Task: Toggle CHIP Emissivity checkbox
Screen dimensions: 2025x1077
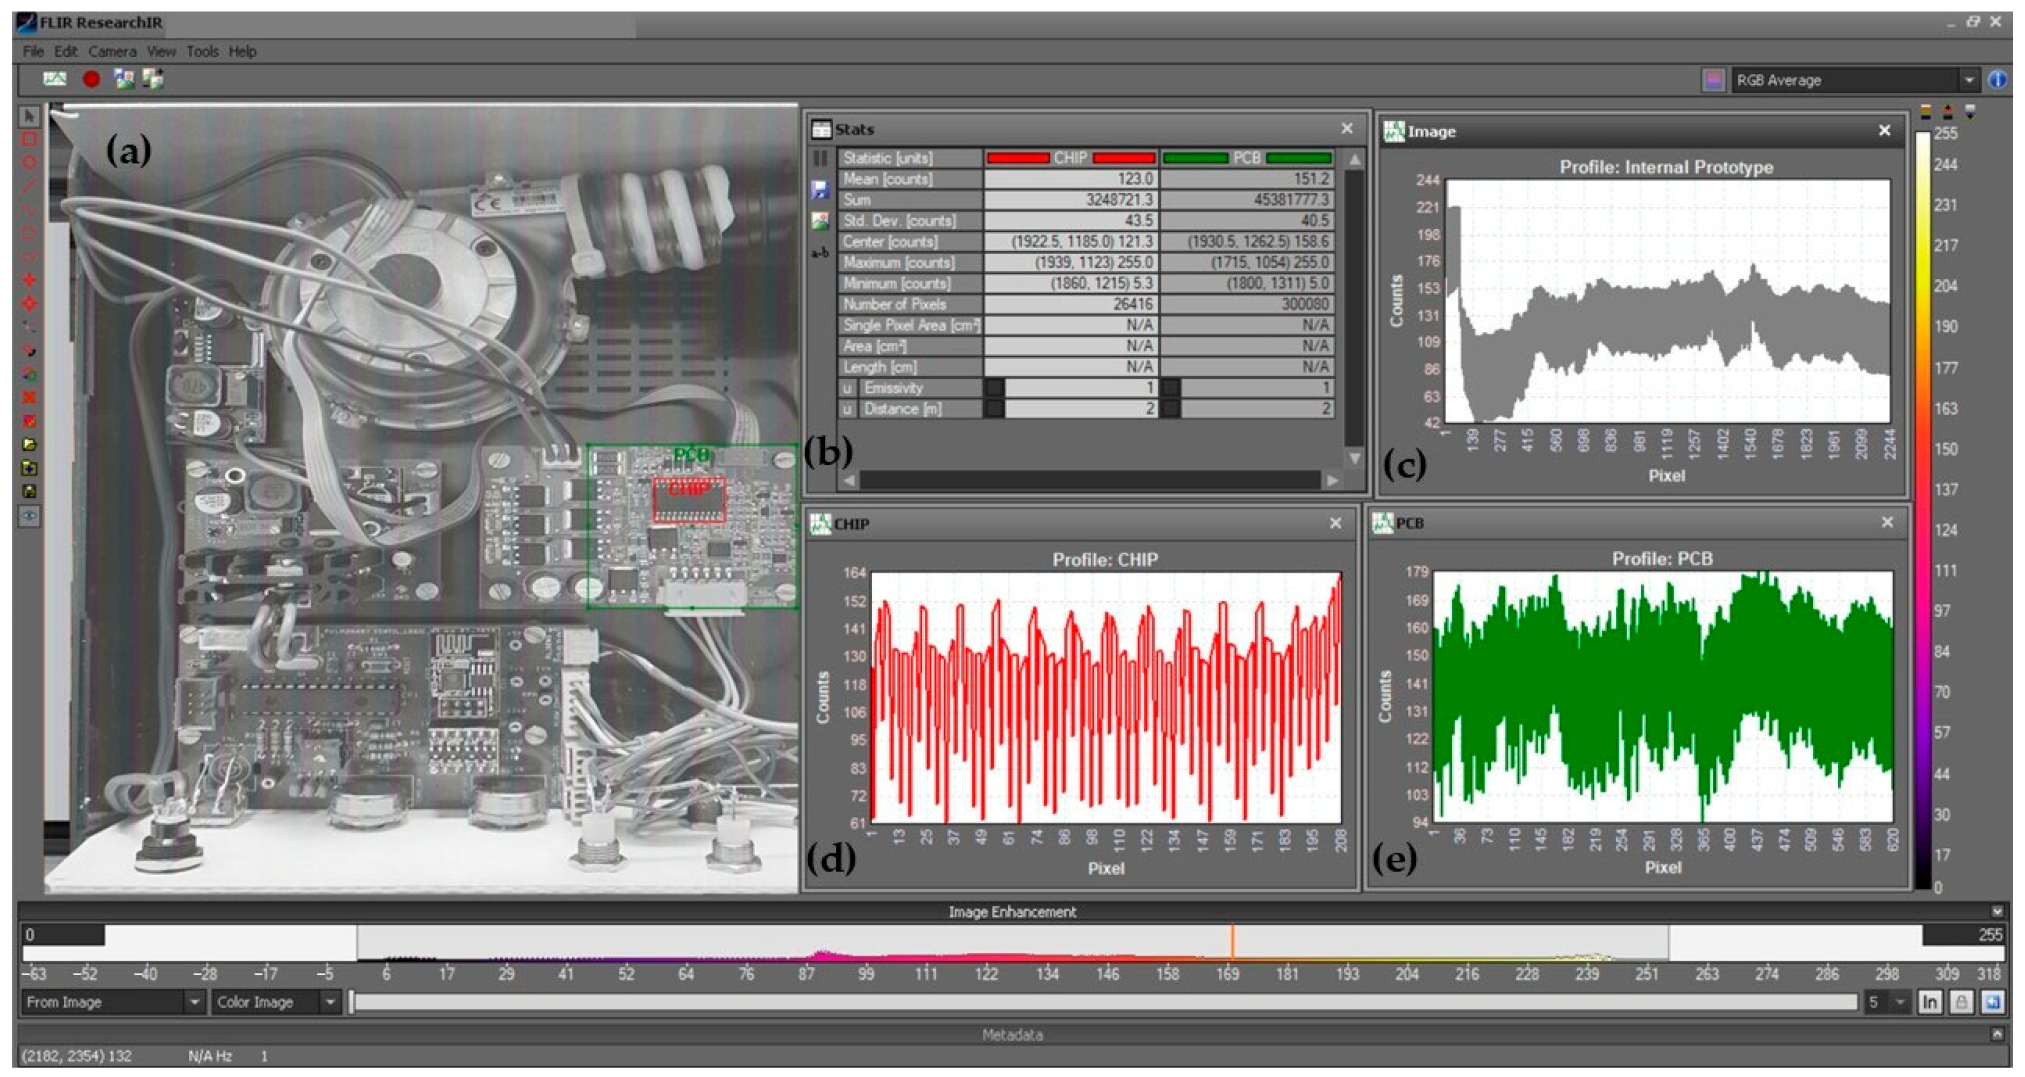Action: (x=994, y=388)
